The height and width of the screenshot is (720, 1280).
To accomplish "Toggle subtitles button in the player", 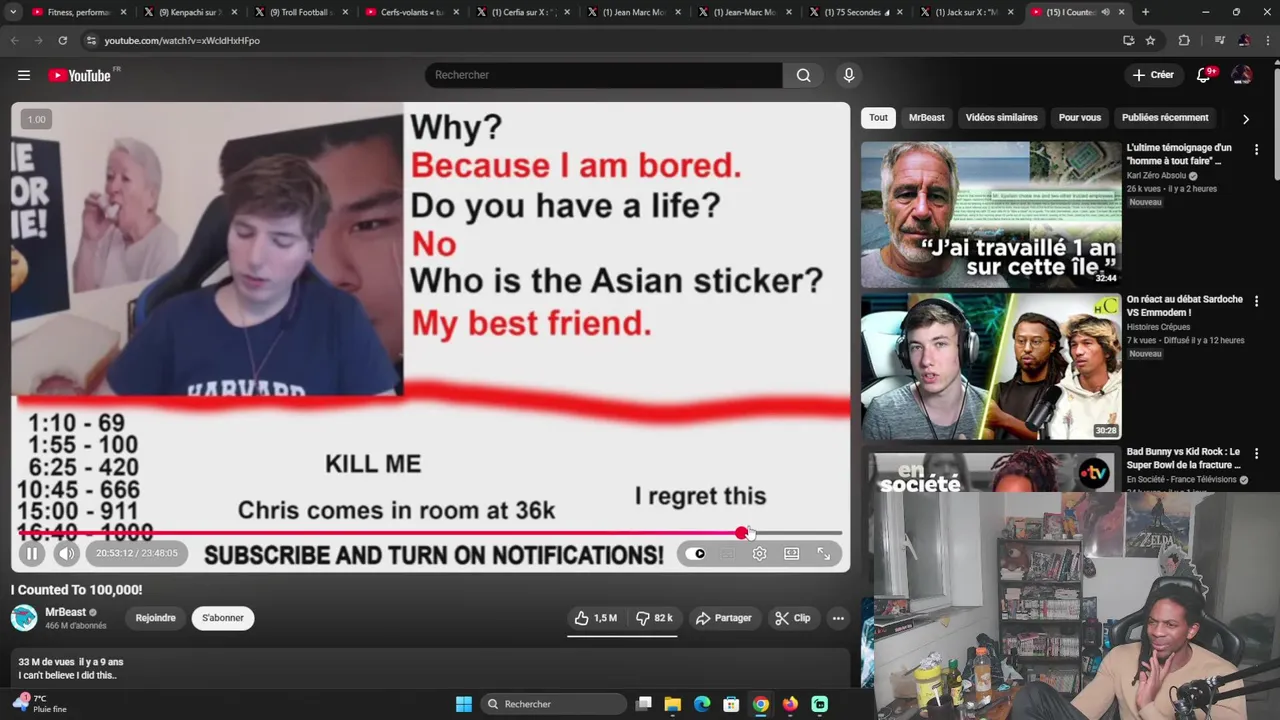I will [728, 554].
